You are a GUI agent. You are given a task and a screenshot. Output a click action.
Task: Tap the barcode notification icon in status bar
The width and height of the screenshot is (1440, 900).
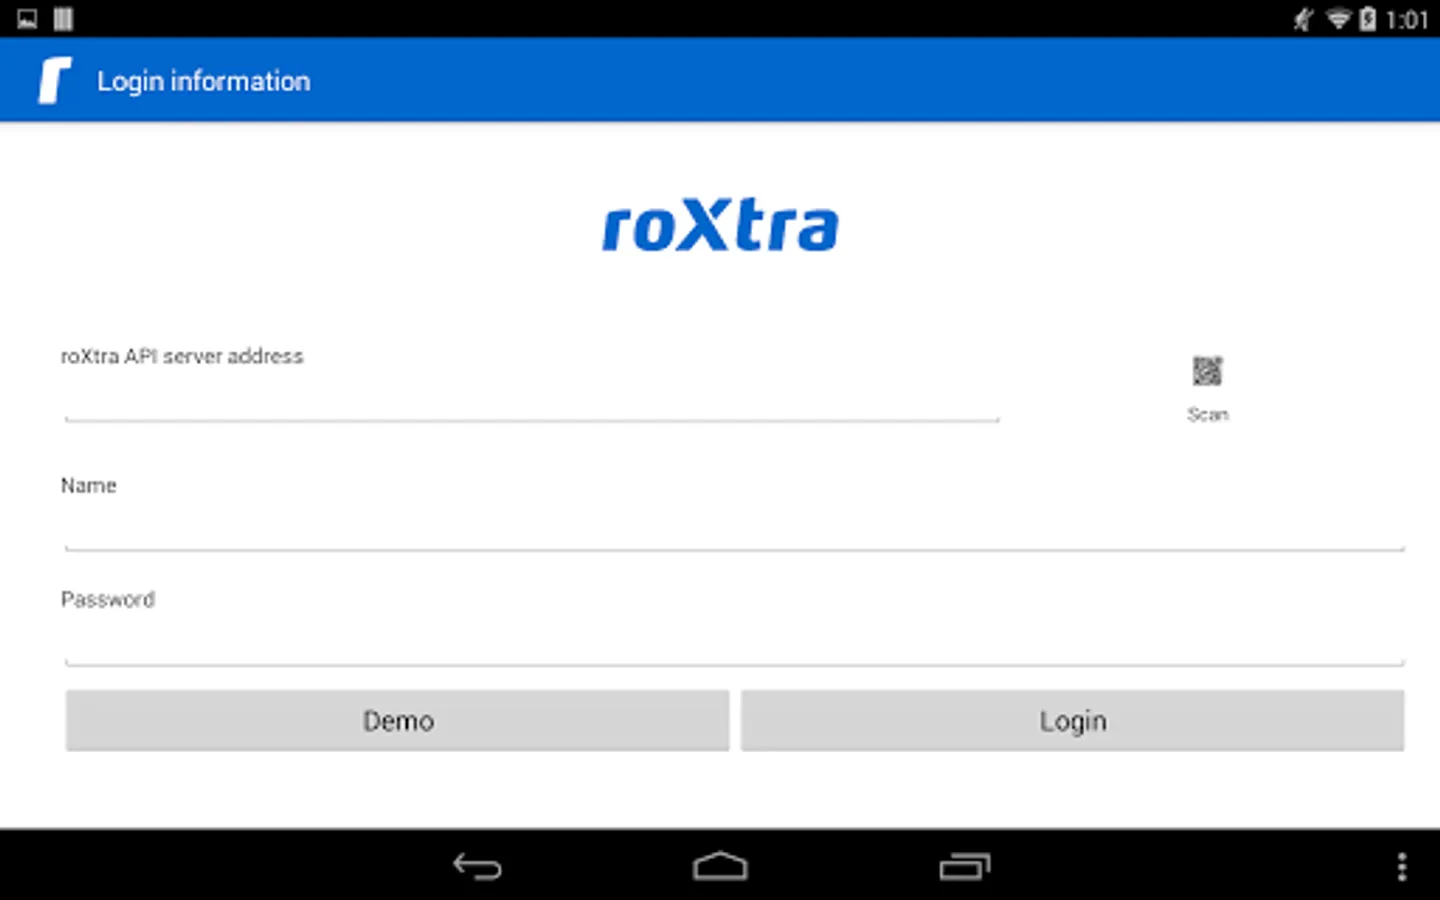[63, 19]
